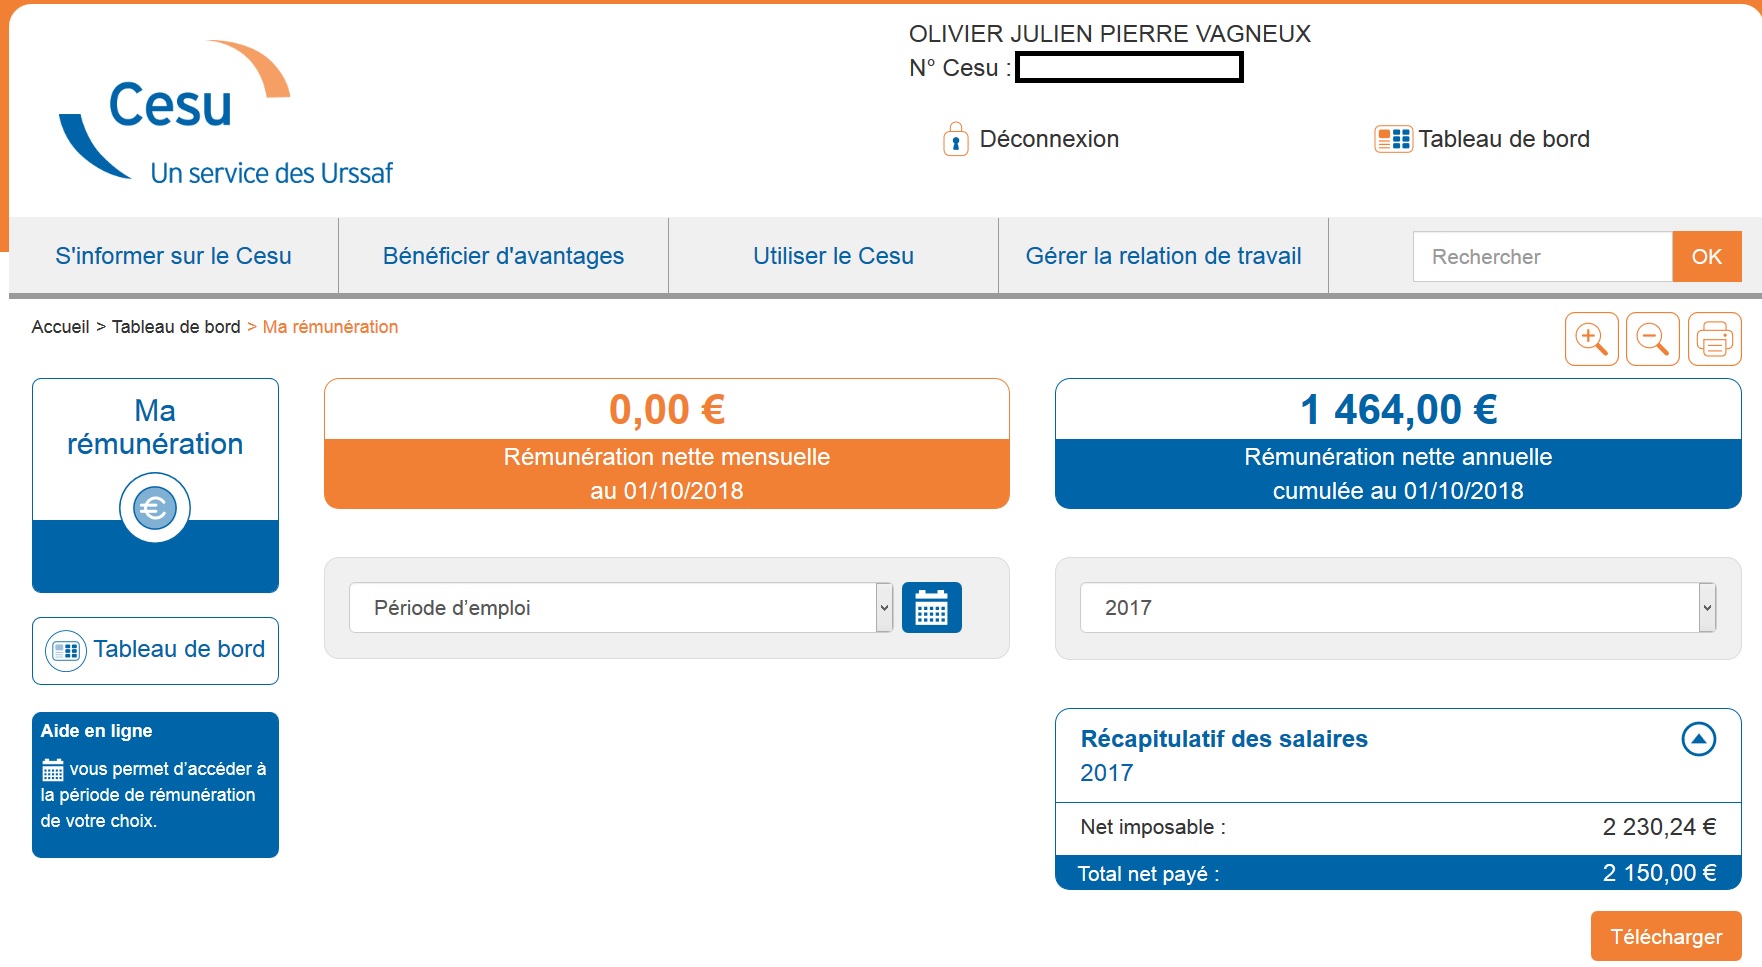Click the euro coin icon under Ma rémunération
Screen dimensions: 1762x967
[155, 508]
